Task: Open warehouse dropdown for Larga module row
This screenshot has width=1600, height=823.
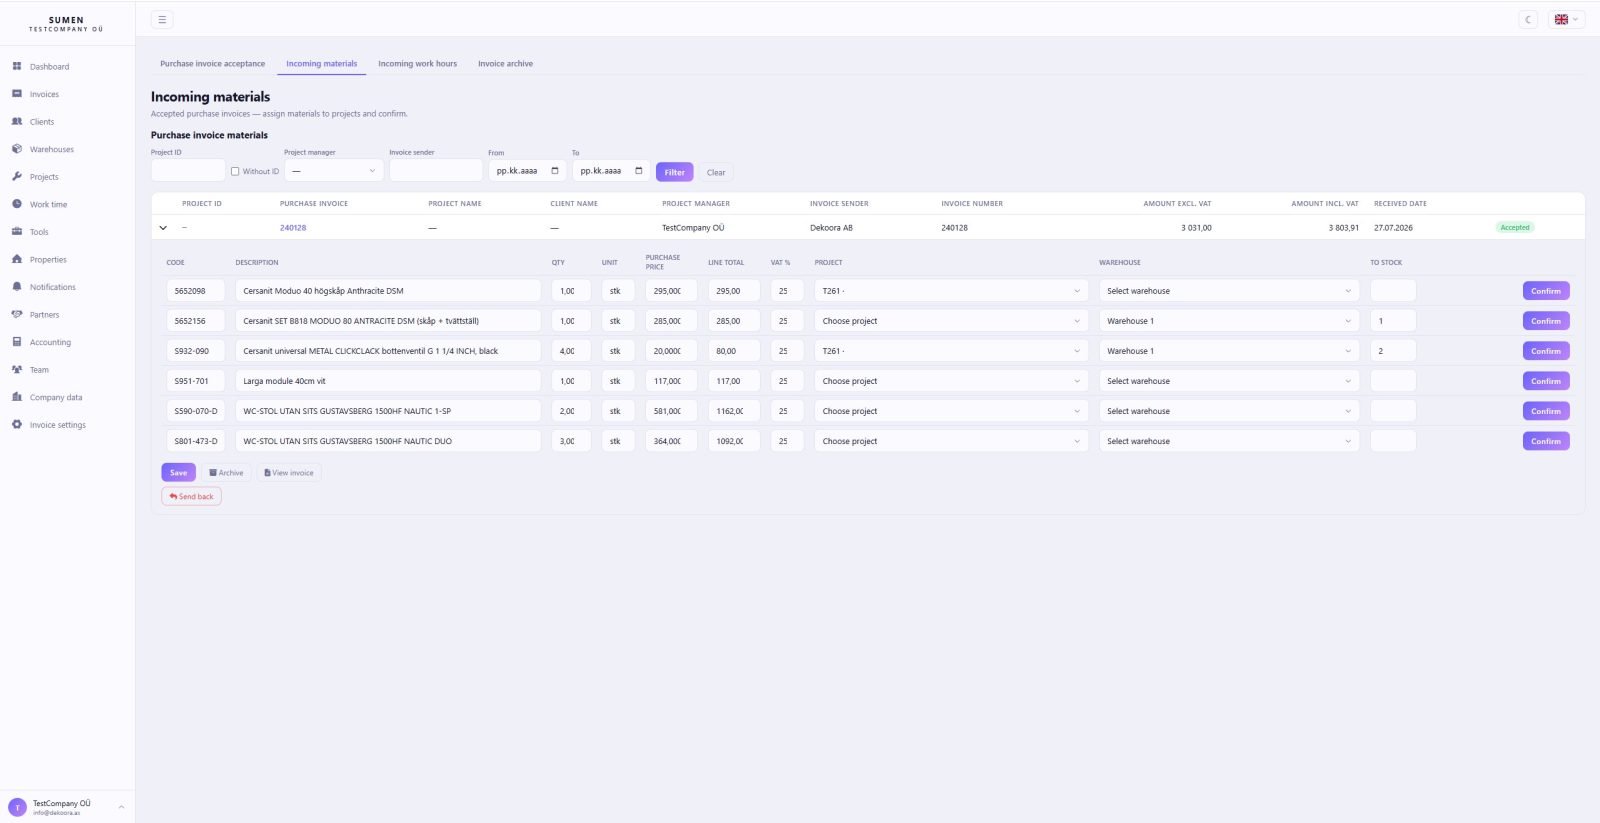Action: point(1229,381)
